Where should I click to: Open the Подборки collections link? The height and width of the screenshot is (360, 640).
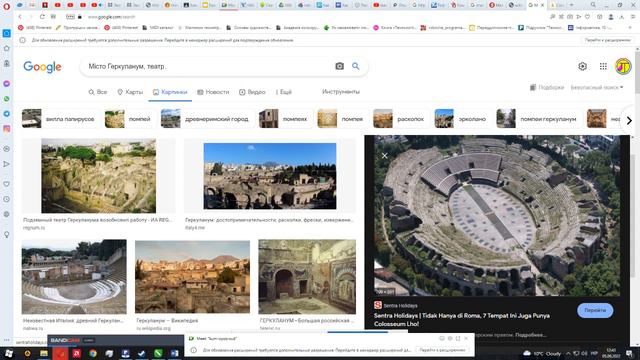point(547,87)
